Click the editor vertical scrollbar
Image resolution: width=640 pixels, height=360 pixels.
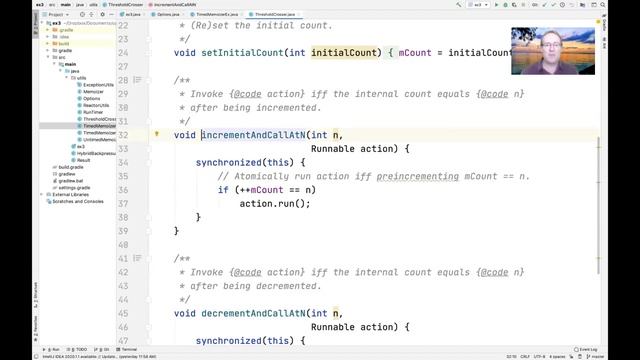click(x=599, y=205)
